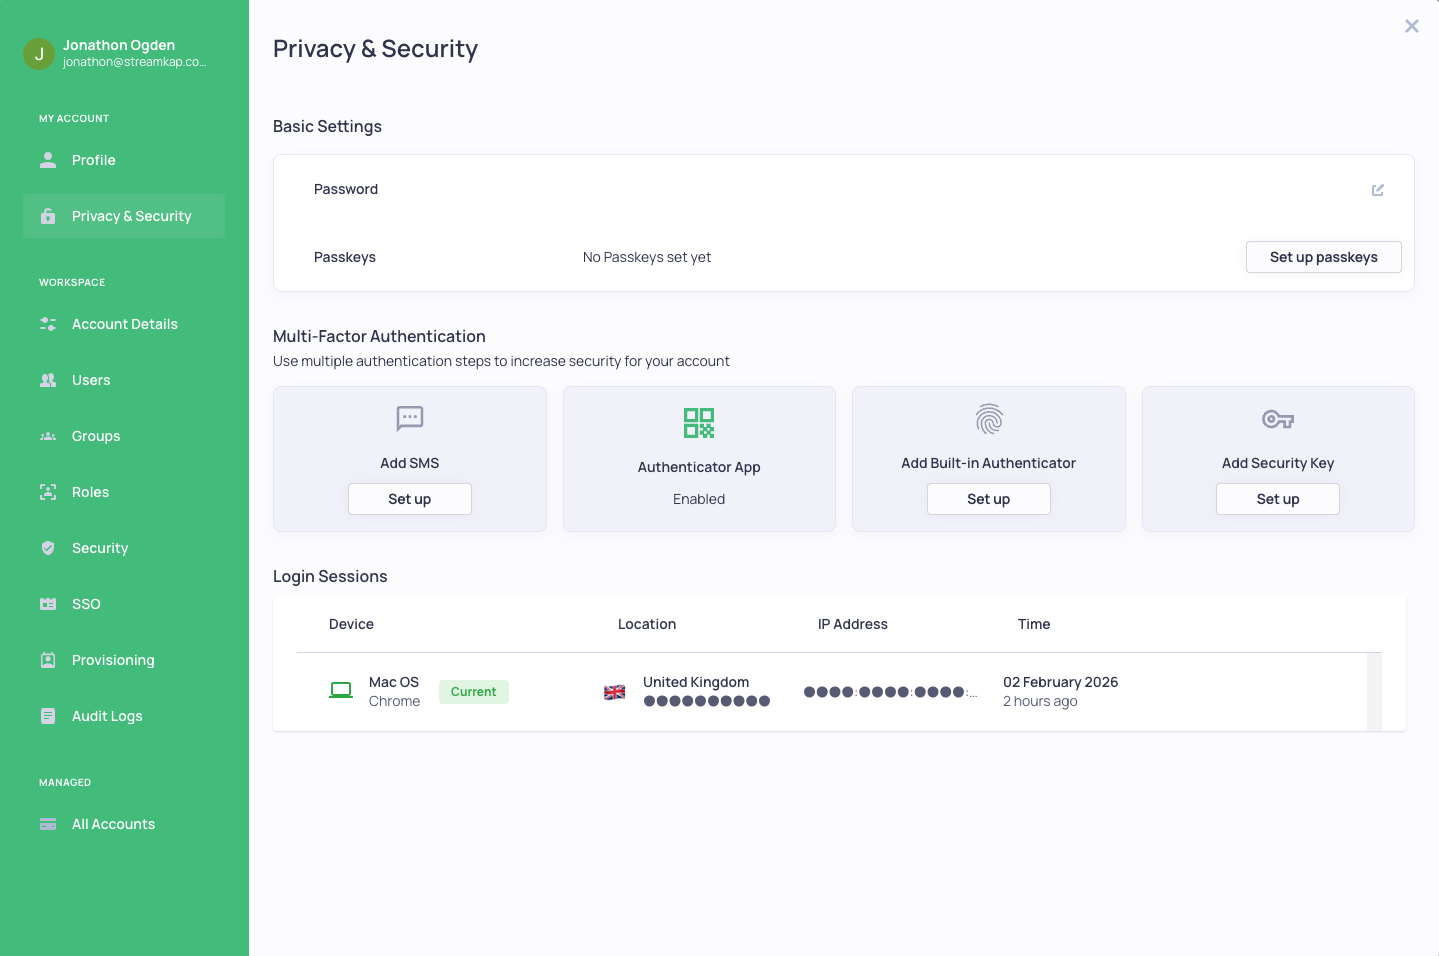Image resolution: width=1439 pixels, height=956 pixels.
Task: Select the Users section icon
Action: [47, 379]
